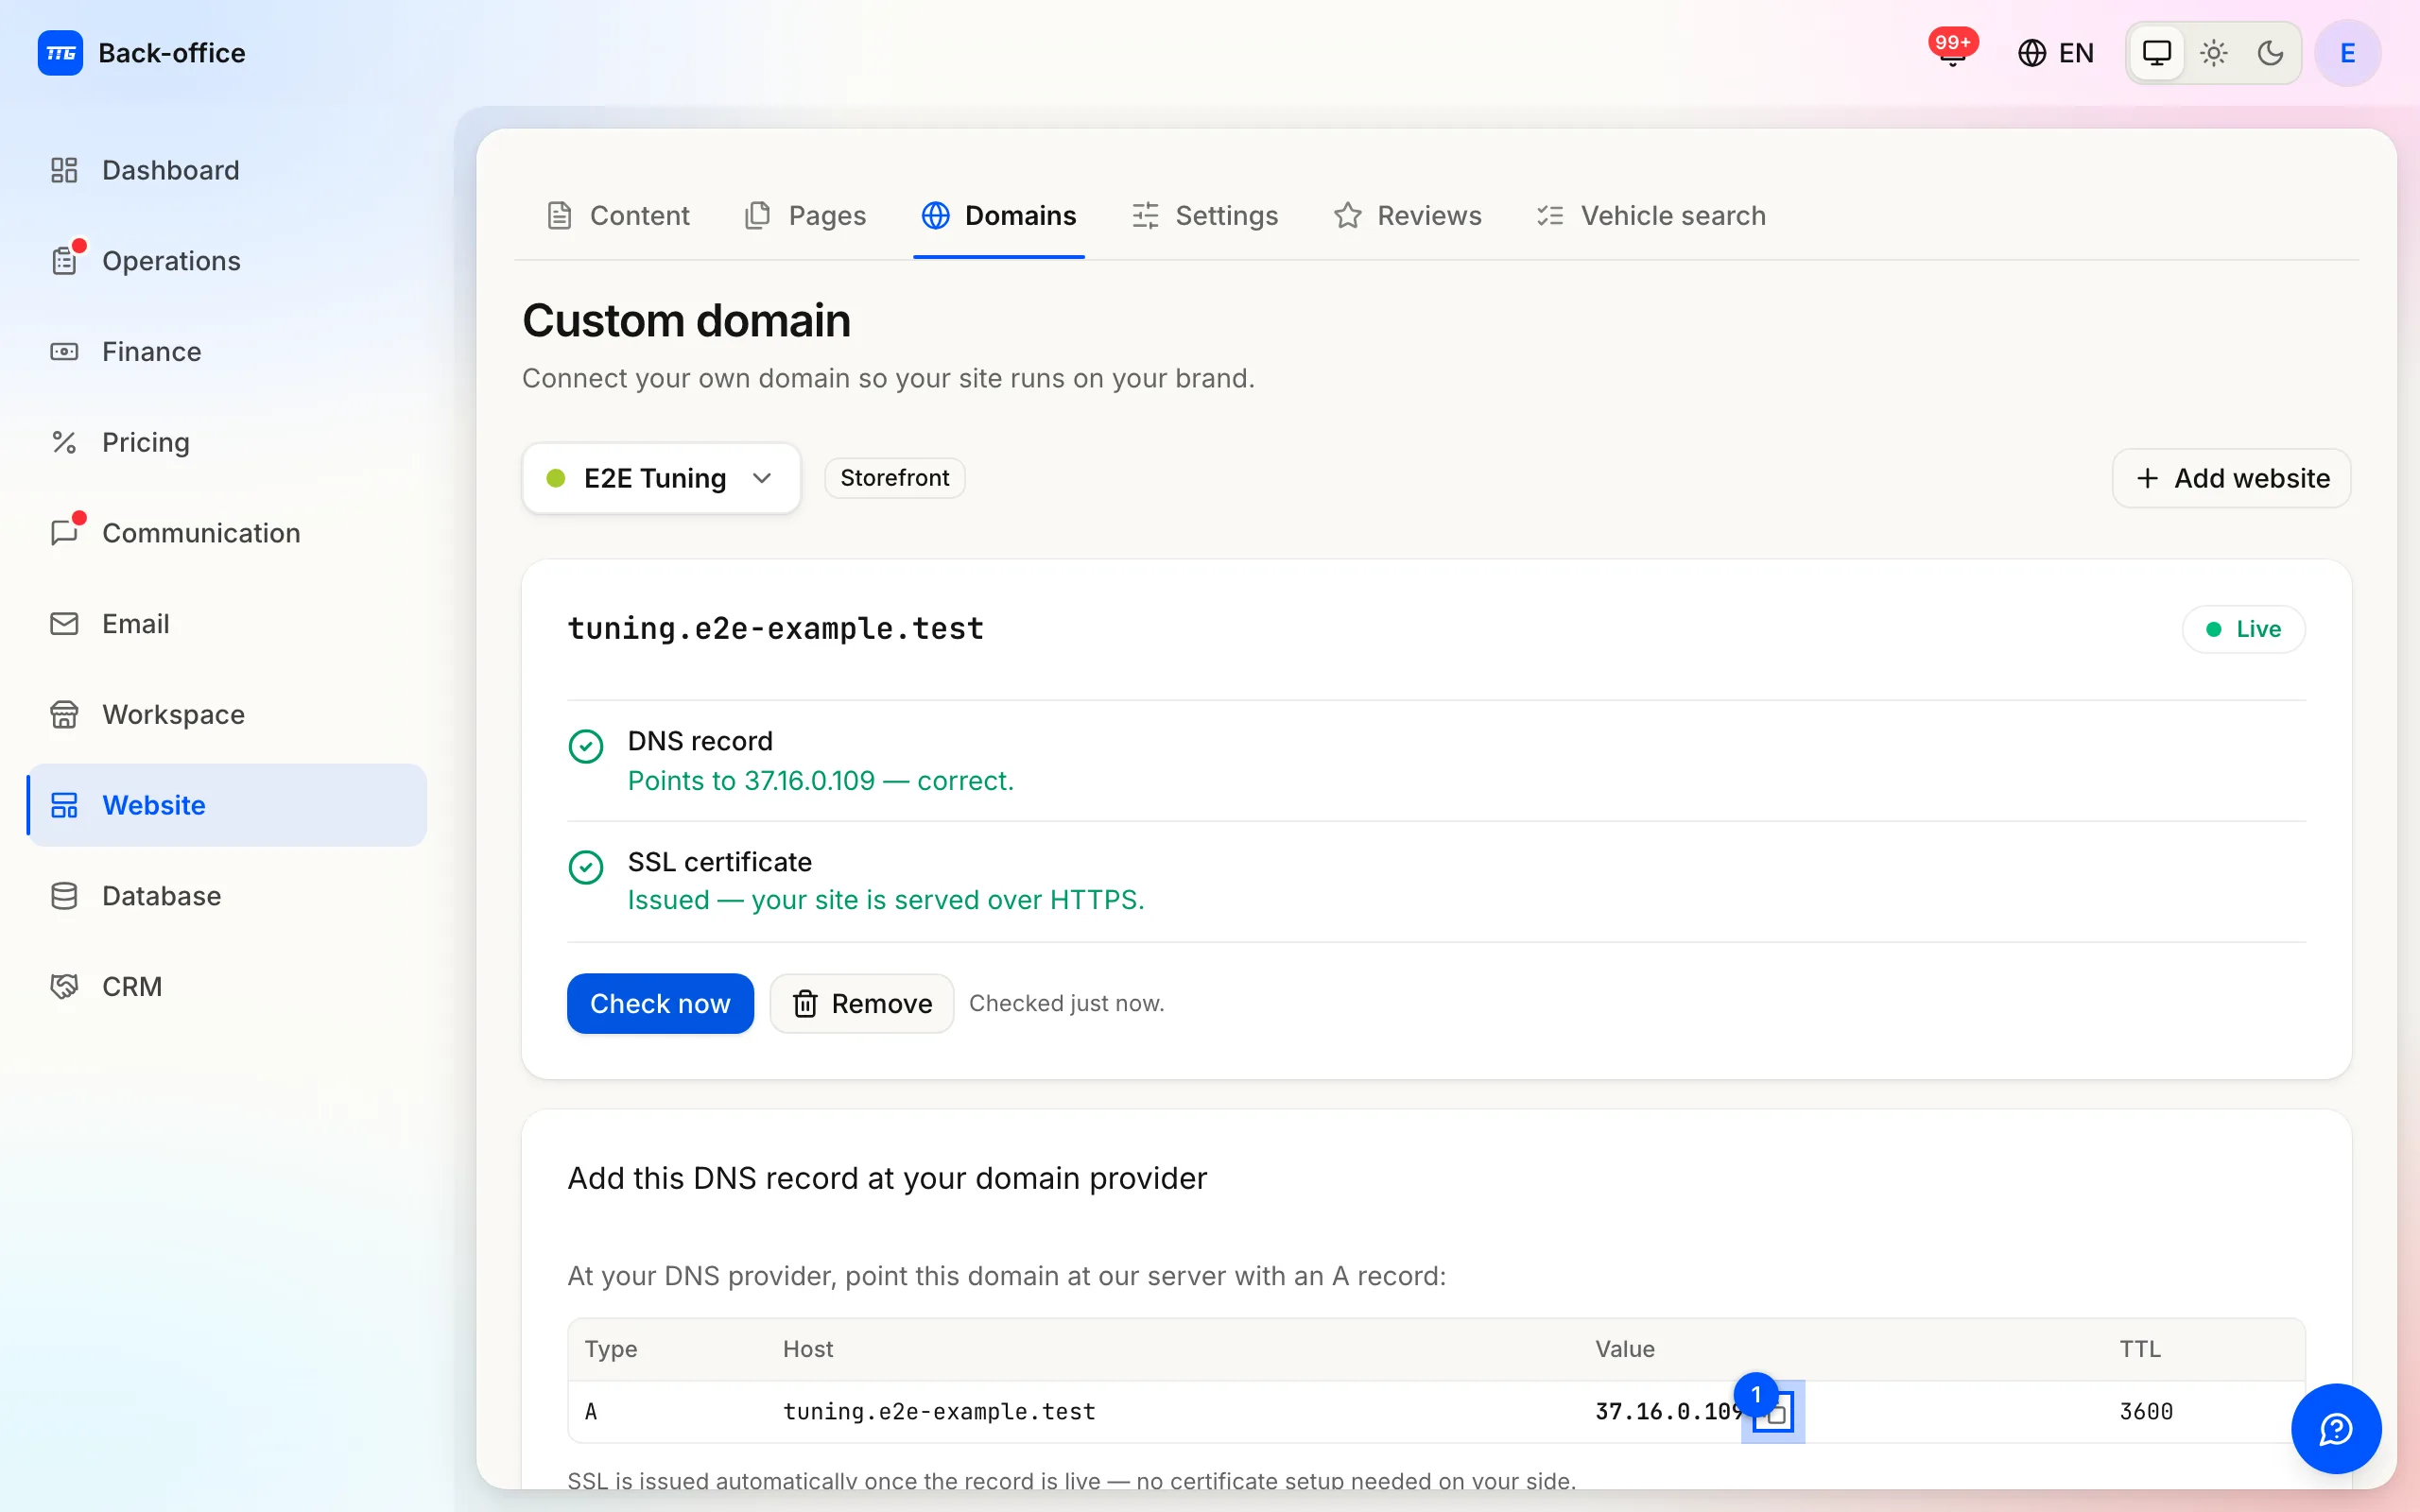Viewport: 2420px width, 1512px height.
Task: Click the Remove domain button
Action: tap(862, 1003)
